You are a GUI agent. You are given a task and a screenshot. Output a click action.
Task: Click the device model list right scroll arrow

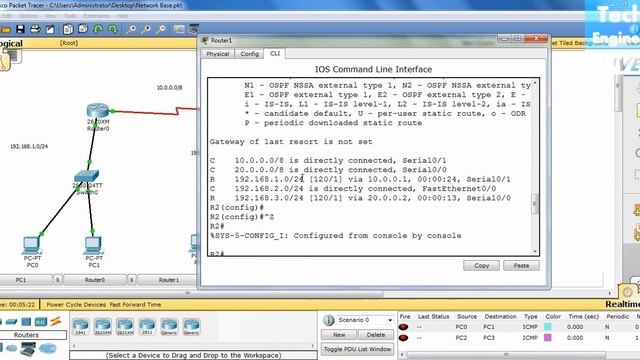tap(313, 346)
